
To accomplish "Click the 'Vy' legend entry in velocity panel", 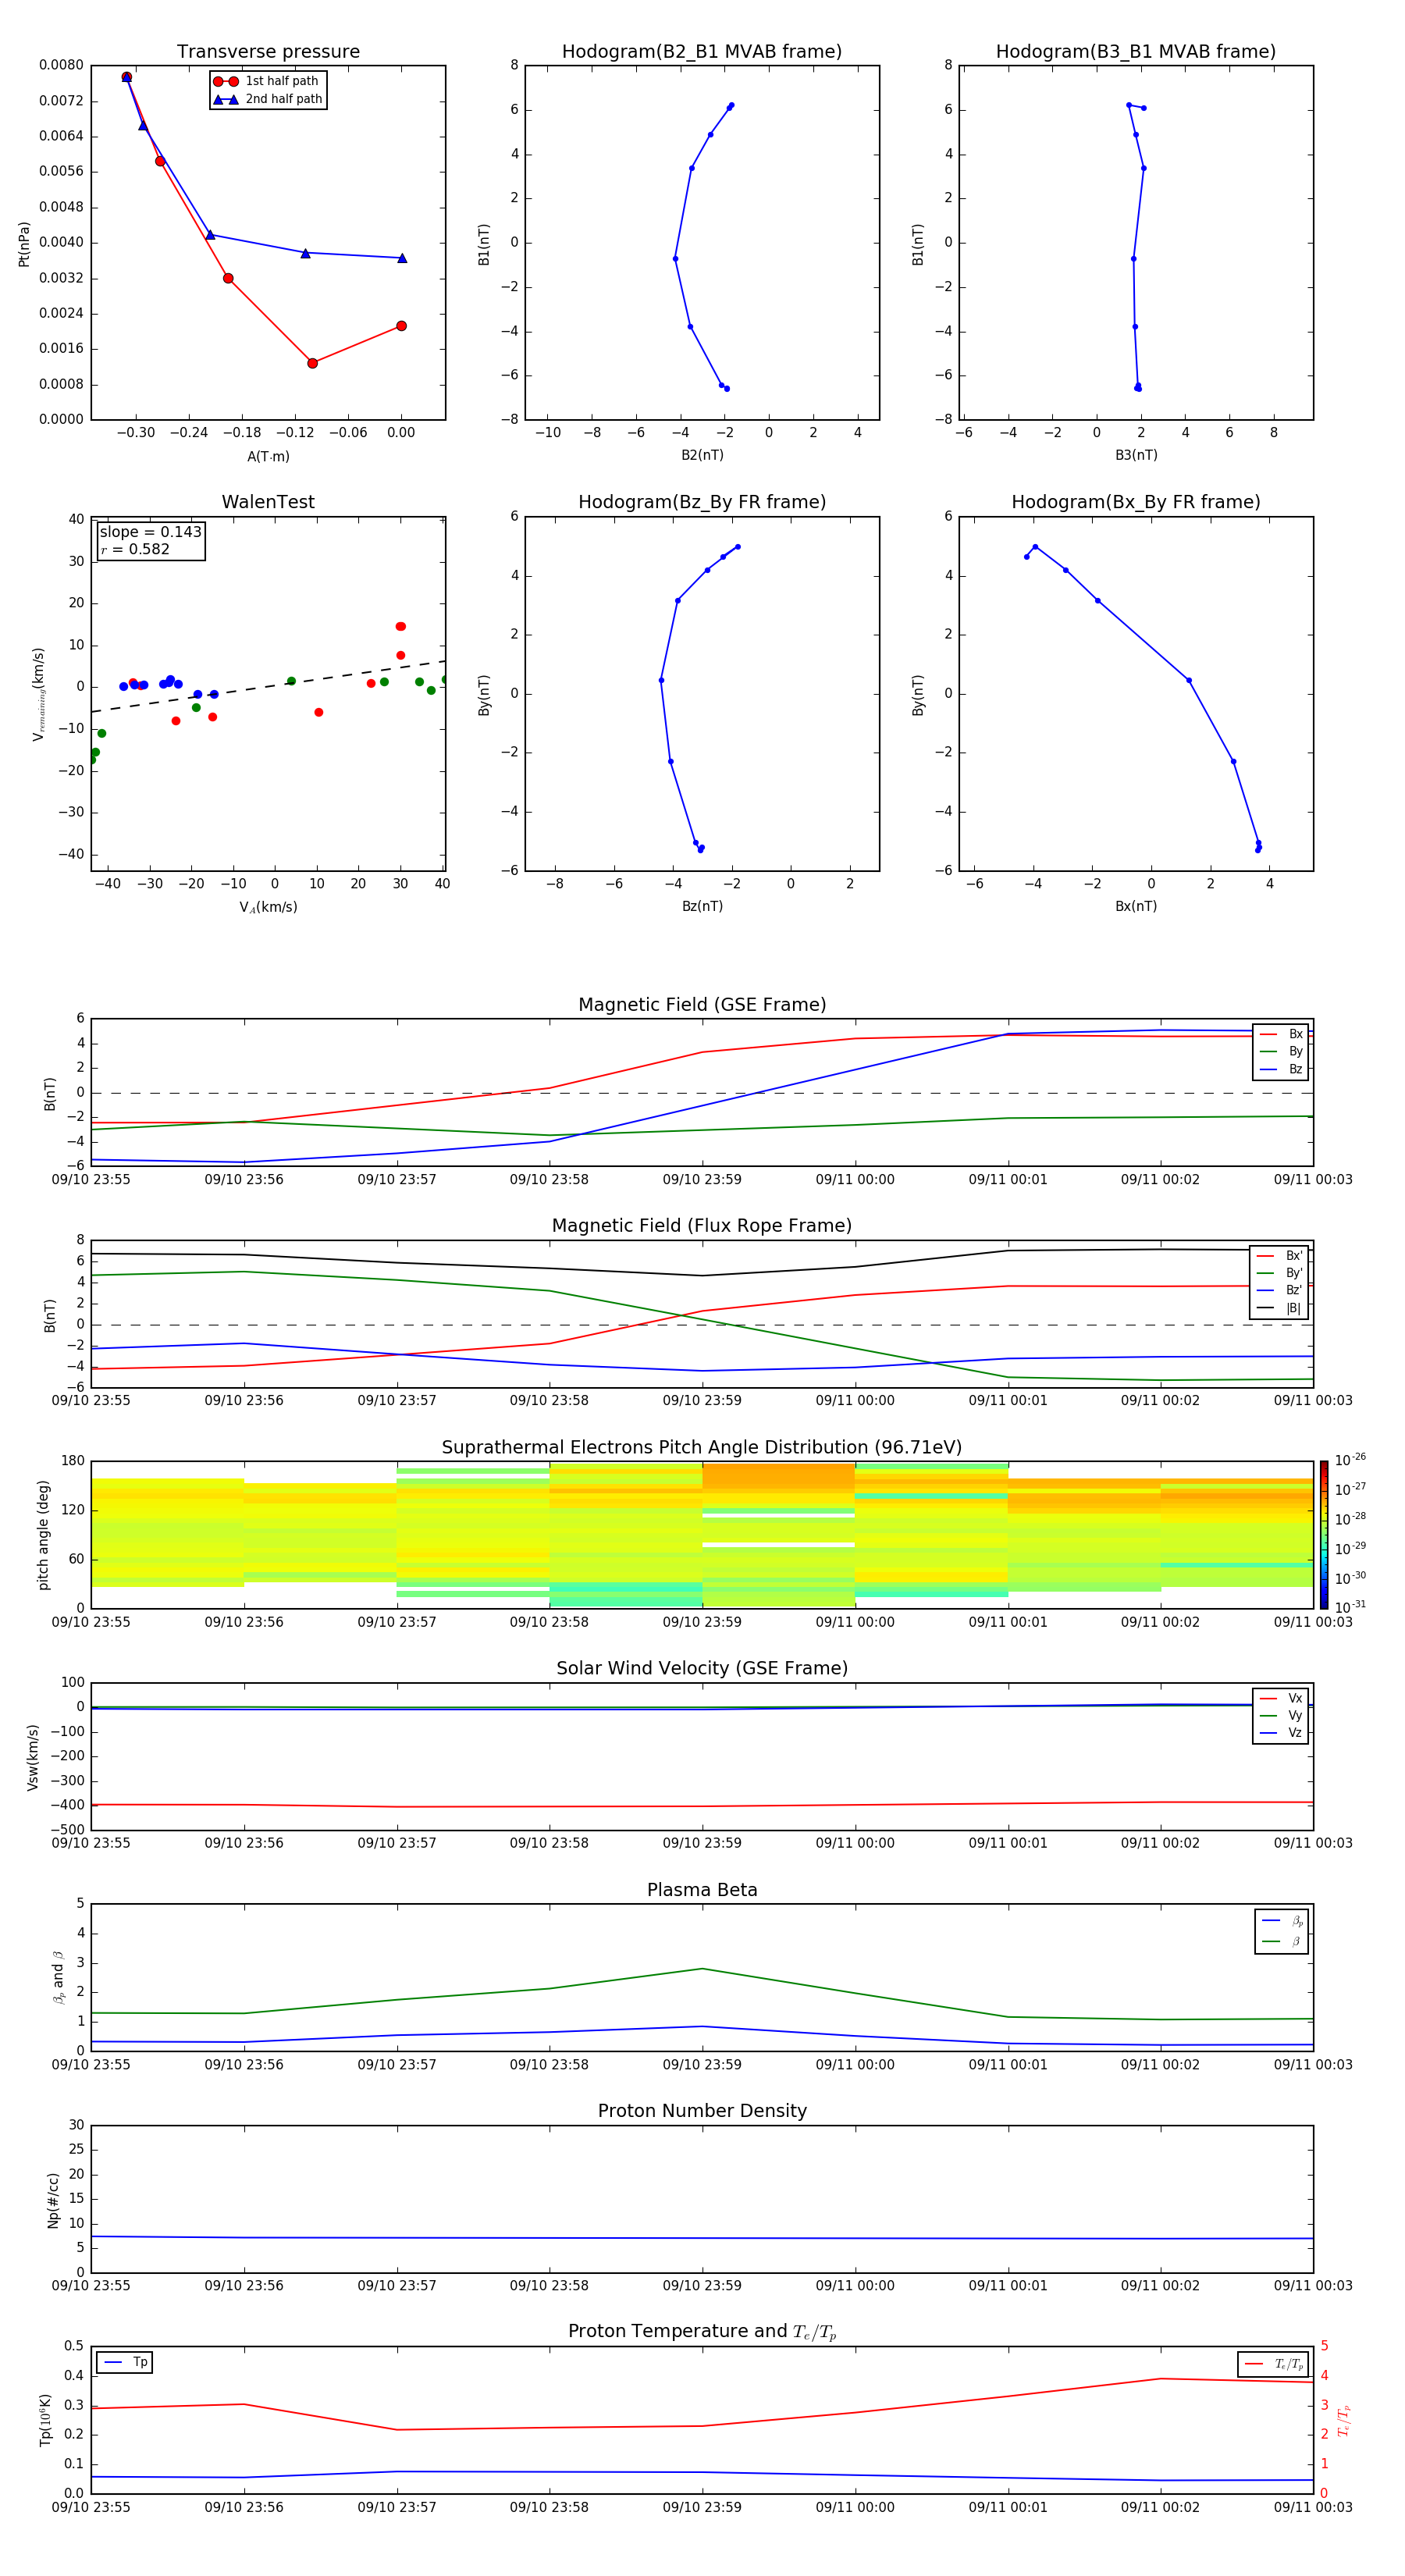I will (1281, 1715).
